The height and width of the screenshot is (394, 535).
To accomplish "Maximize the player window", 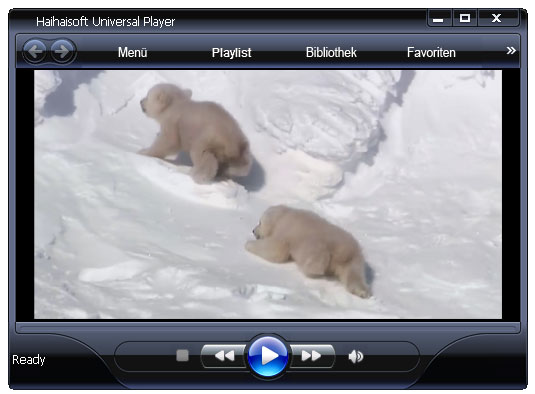I will pyautogui.click(x=465, y=18).
